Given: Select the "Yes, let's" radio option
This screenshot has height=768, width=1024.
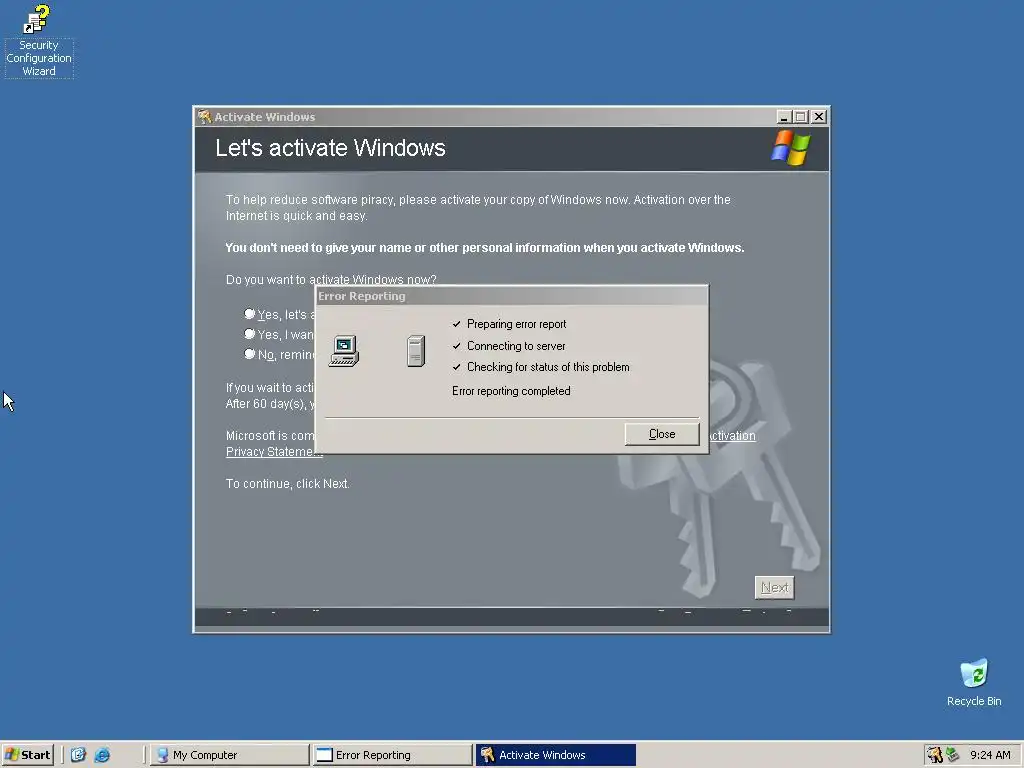Looking at the screenshot, I should (249, 314).
